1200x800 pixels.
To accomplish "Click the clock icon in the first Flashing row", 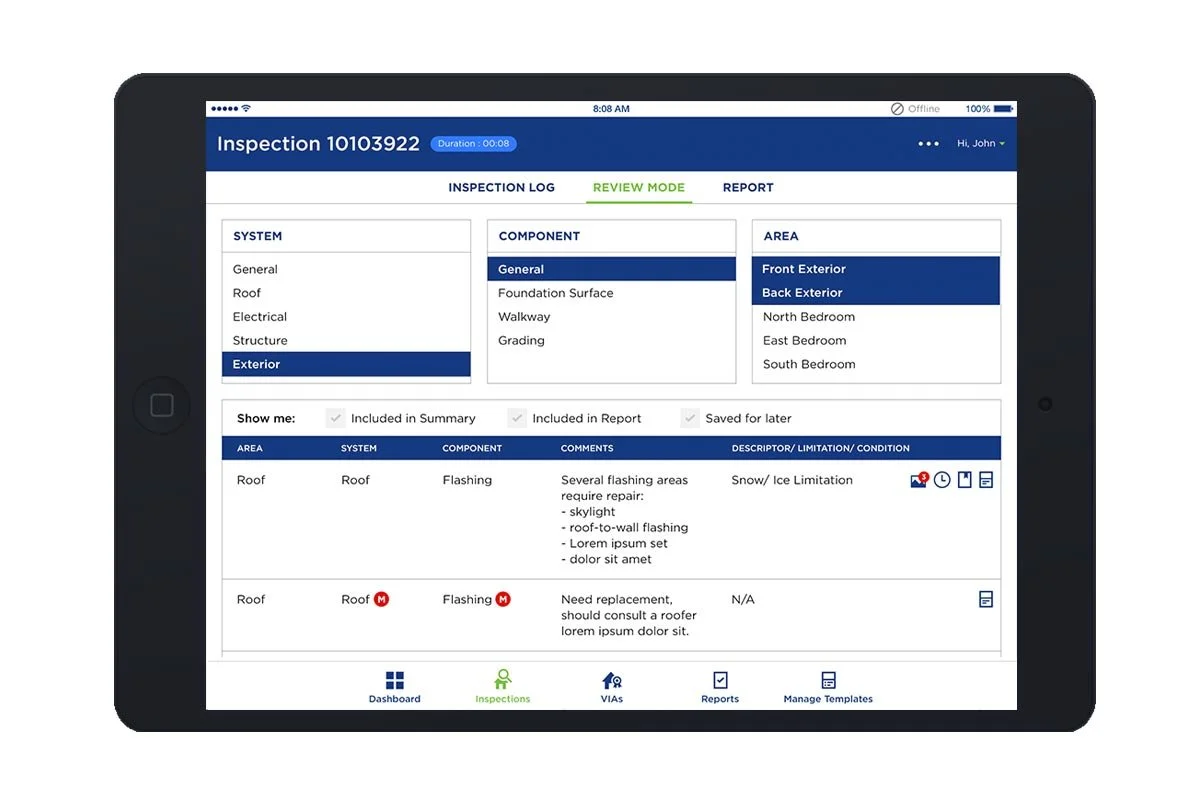I will [x=942, y=480].
